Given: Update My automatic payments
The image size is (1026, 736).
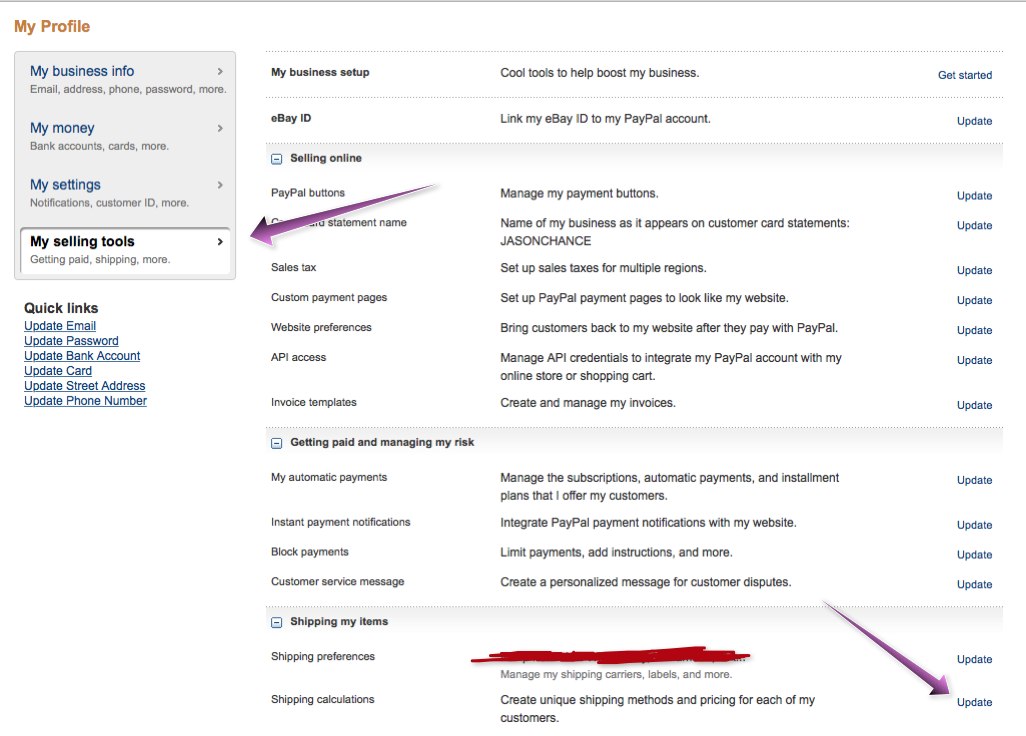Looking at the screenshot, I should coord(975,480).
